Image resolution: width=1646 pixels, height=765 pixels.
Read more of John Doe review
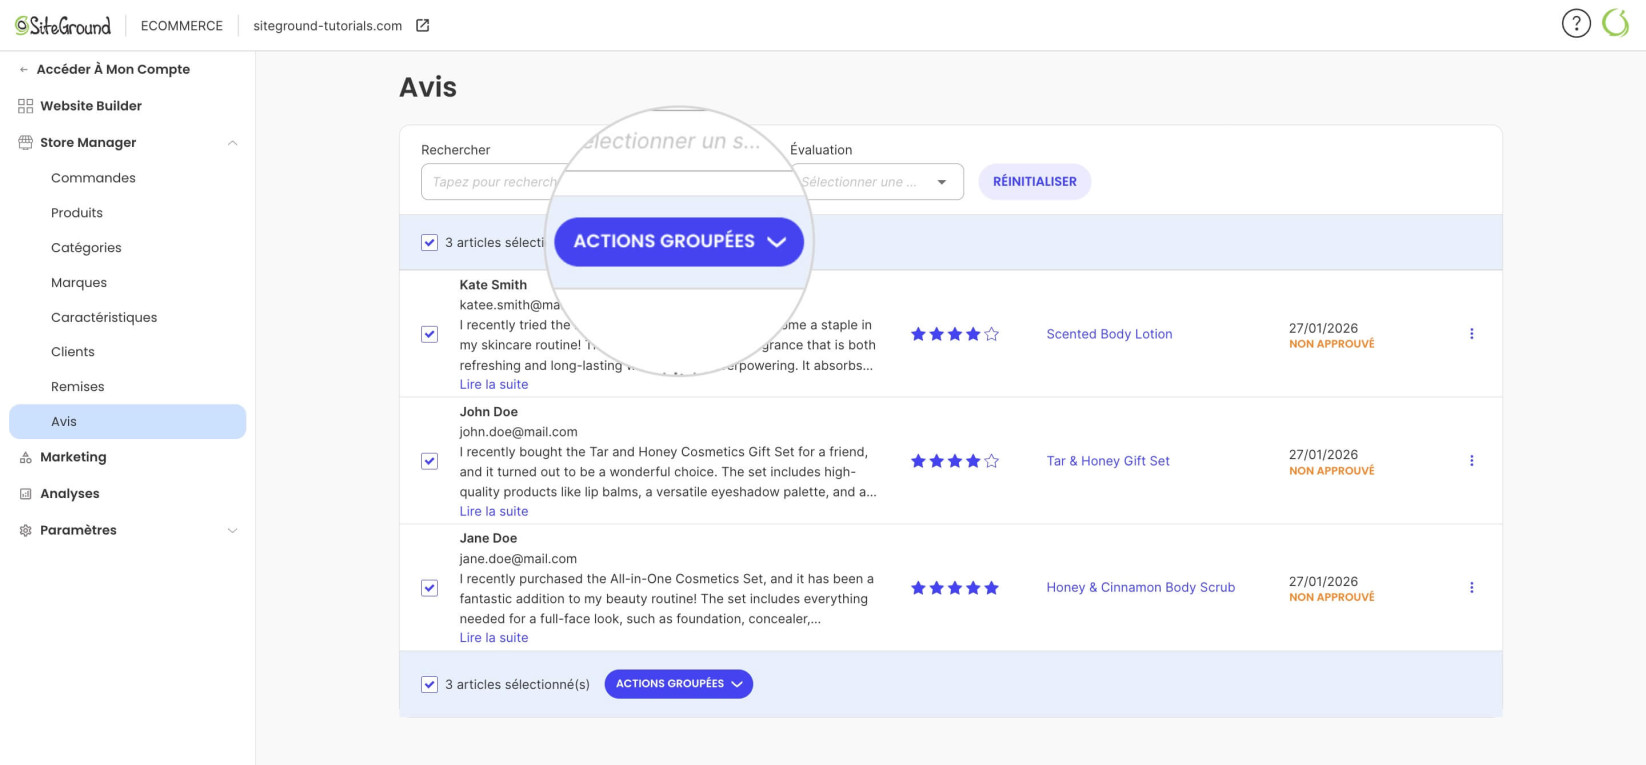pos(494,512)
